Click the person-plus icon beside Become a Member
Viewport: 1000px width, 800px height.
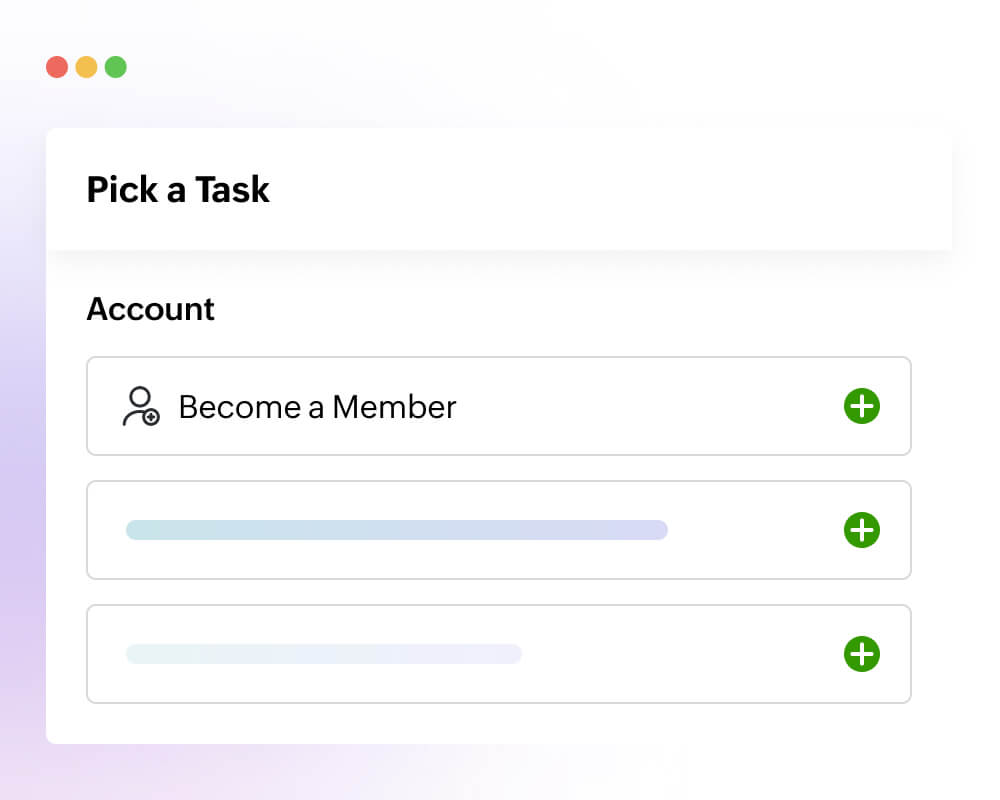point(140,406)
